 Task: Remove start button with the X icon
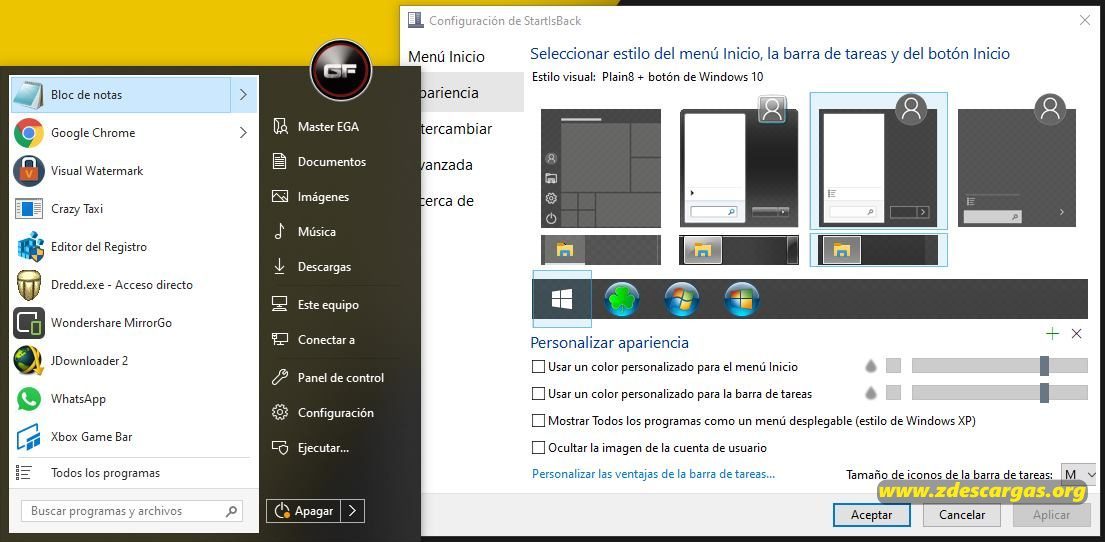tap(1076, 334)
